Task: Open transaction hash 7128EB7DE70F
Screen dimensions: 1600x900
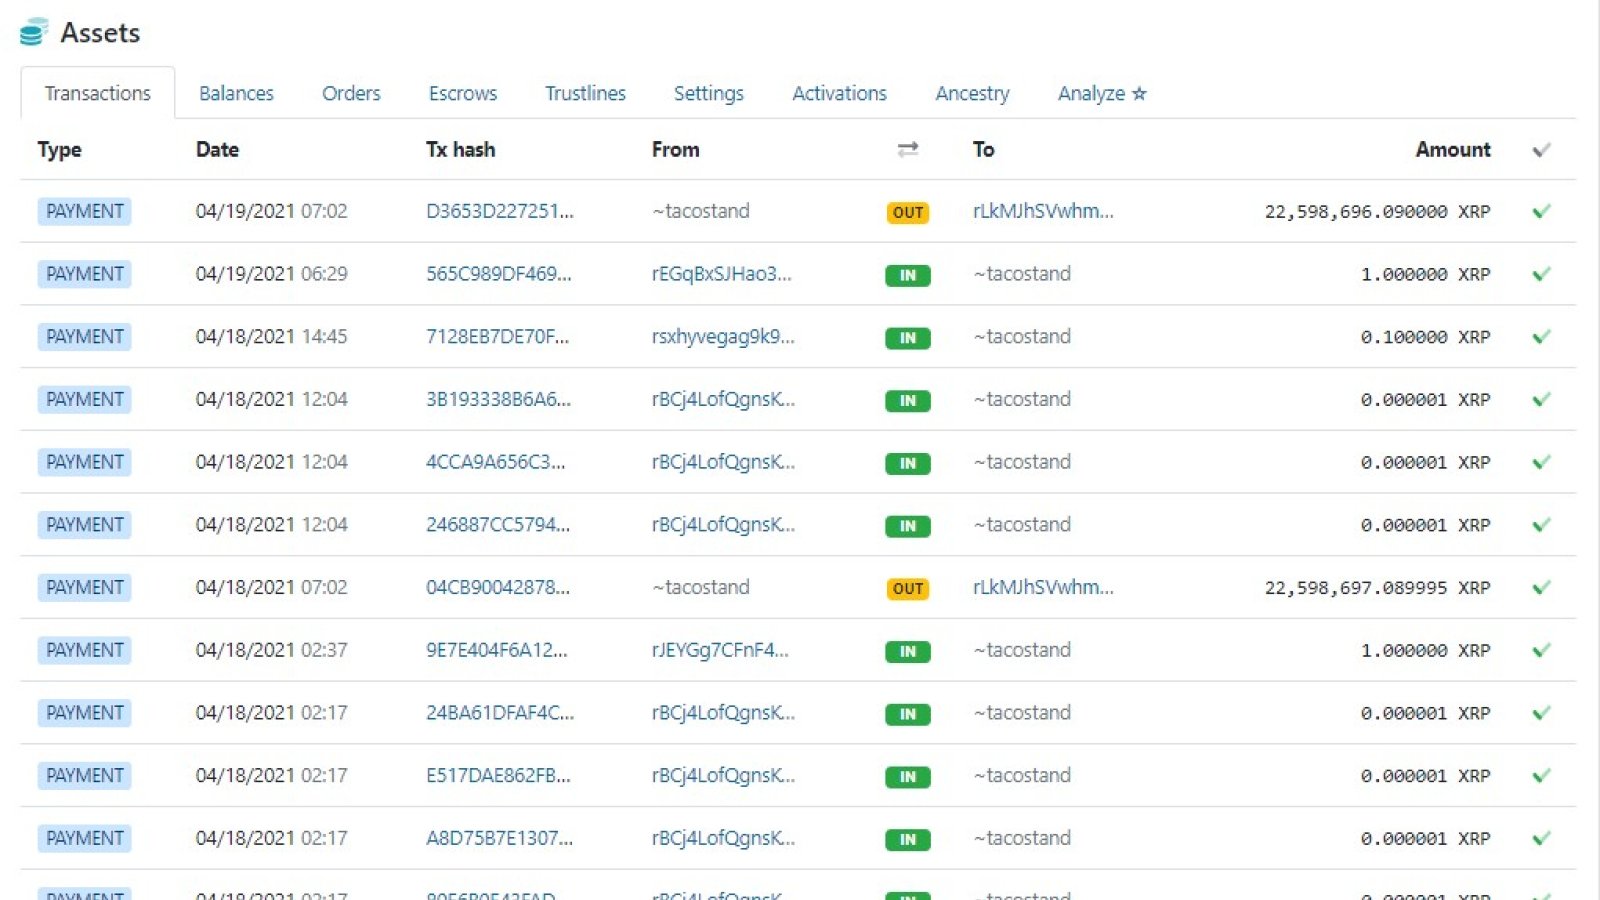Action: point(497,337)
